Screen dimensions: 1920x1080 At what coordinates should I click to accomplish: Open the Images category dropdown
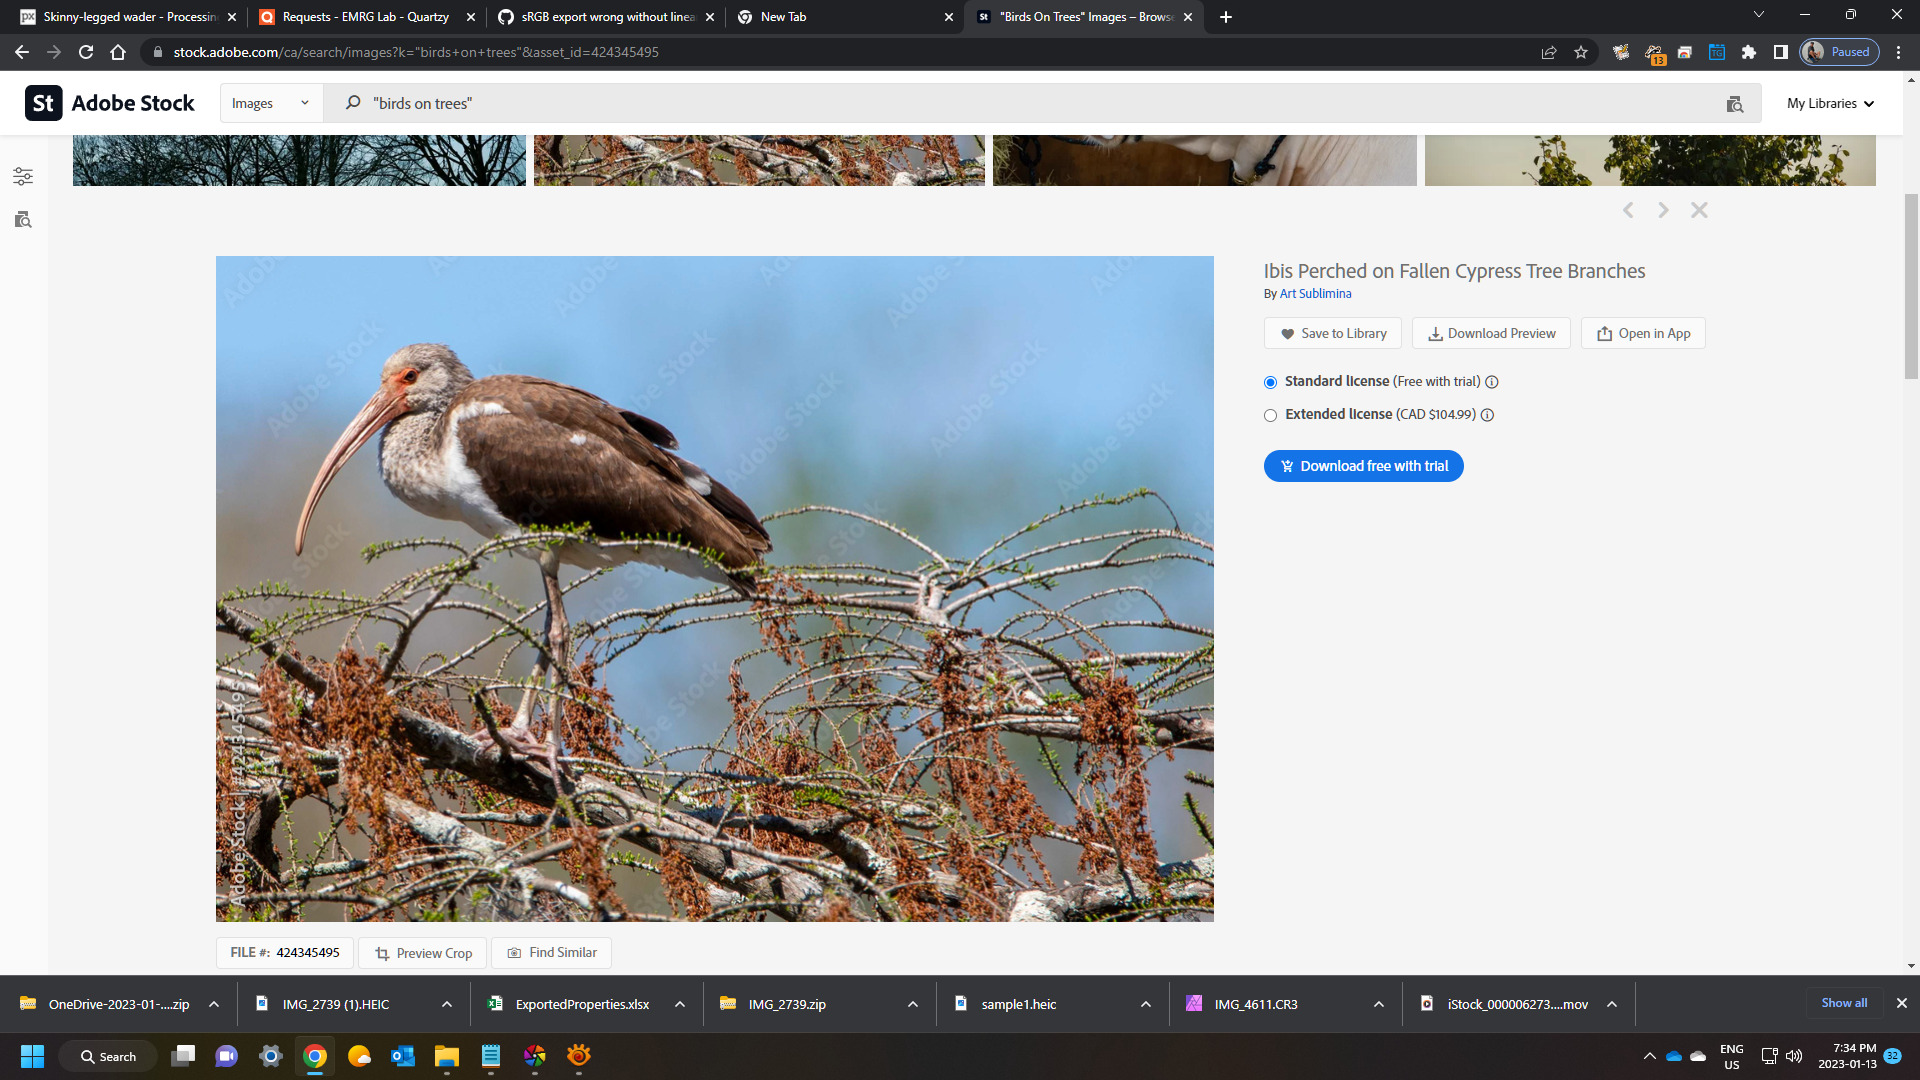click(271, 103)
